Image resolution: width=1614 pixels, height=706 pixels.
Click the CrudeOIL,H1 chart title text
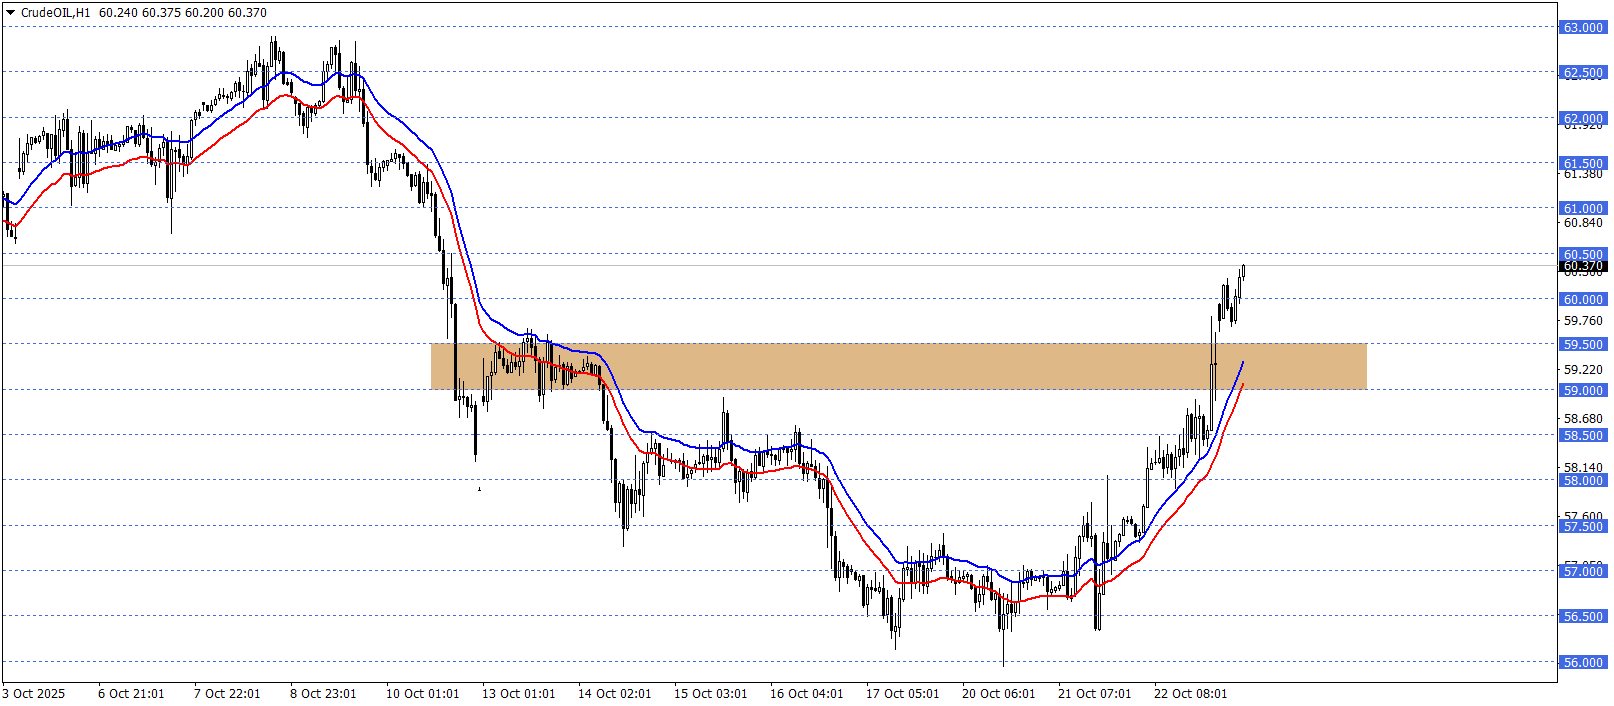pos(55,13)
